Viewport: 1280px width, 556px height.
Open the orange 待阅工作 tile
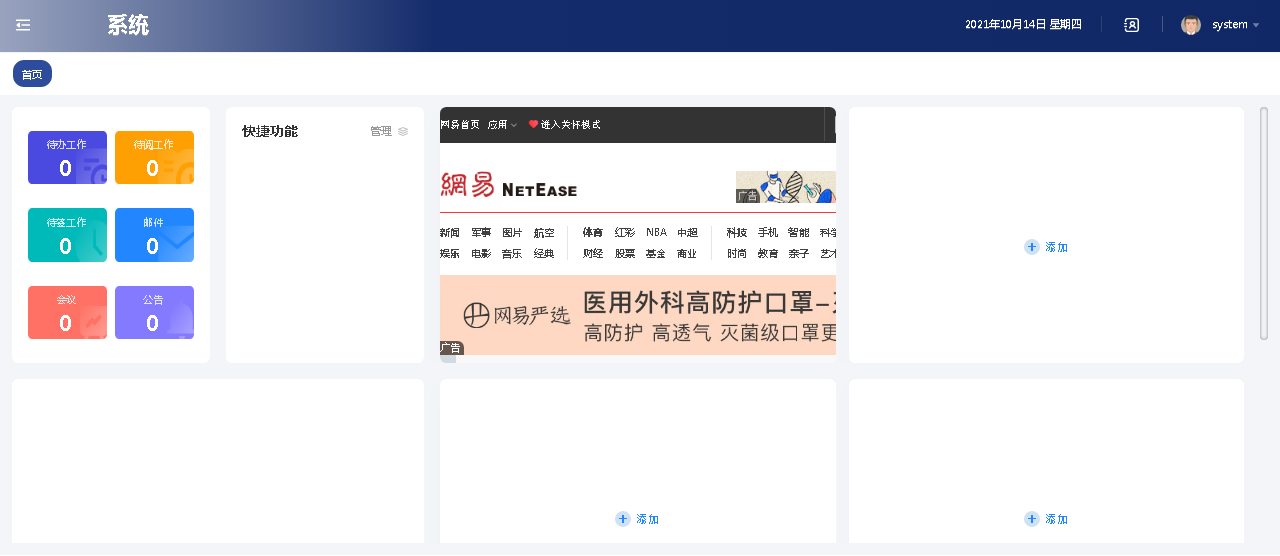click(154, 158)
